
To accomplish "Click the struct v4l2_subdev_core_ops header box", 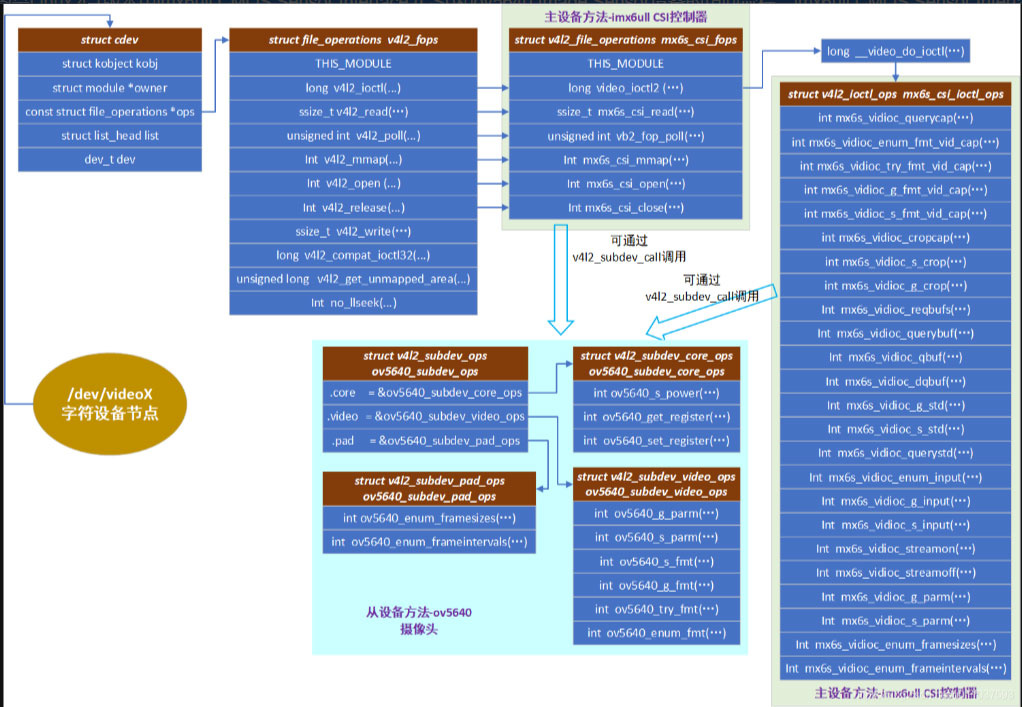I will pyautogui.click(x=656, y=363).
